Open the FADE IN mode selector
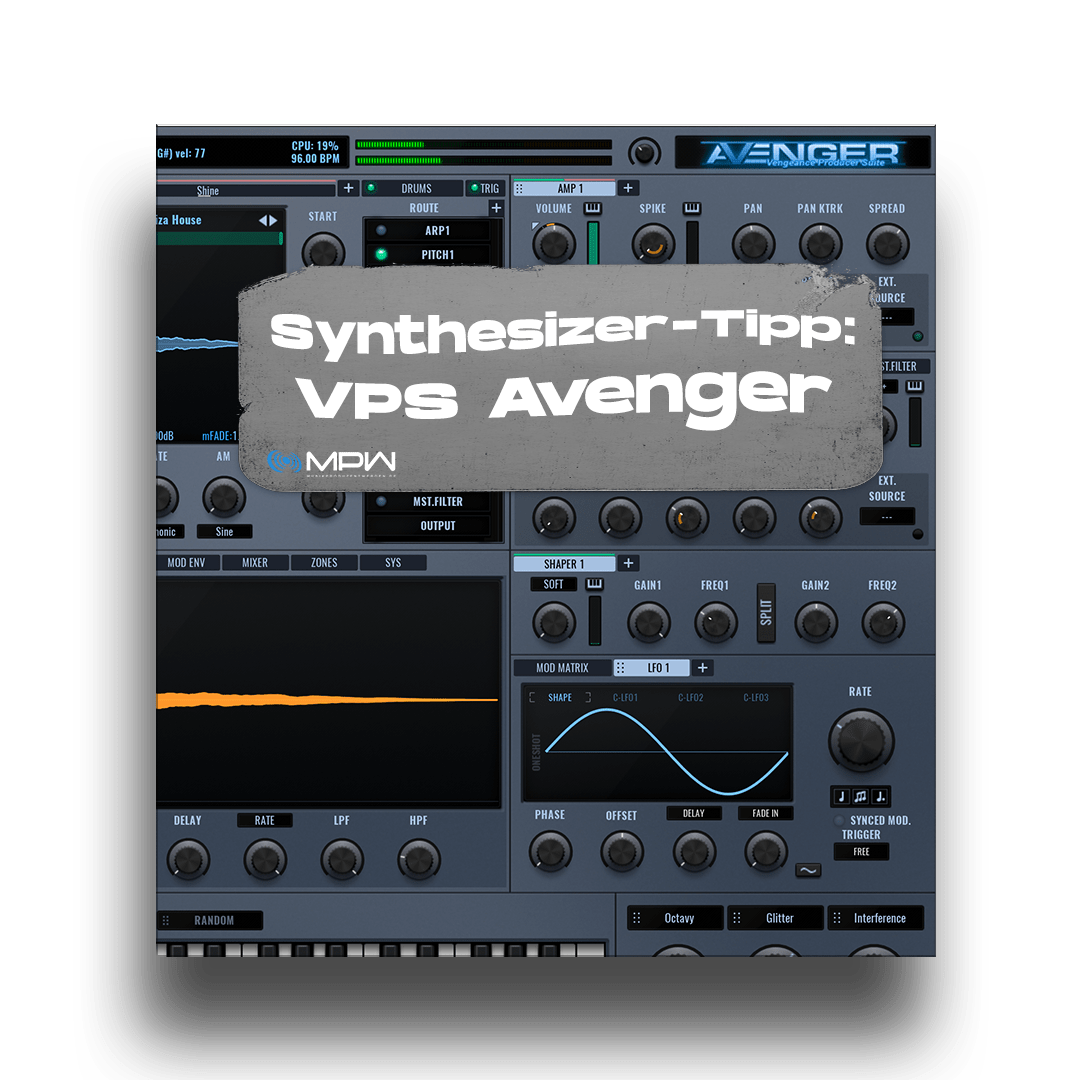The width and height of the screenshot is (1080, 1080). 765,813
